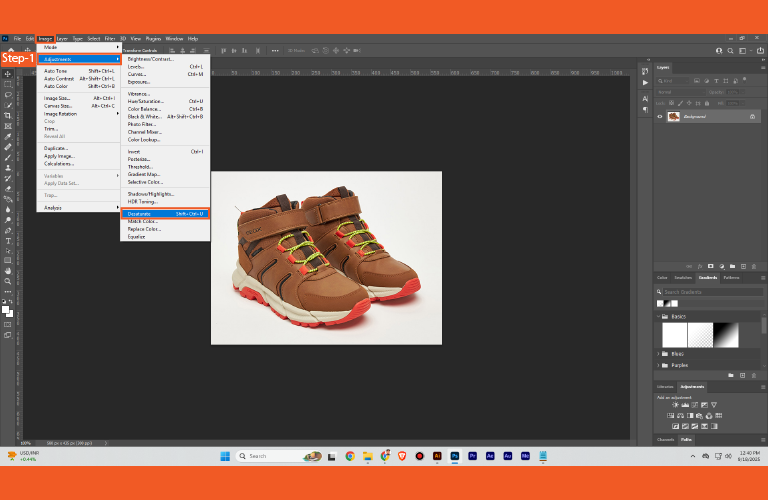Viewport: 768px width, 500px height.
Task: Select the Lasso tool
Action: click(8, 95)
